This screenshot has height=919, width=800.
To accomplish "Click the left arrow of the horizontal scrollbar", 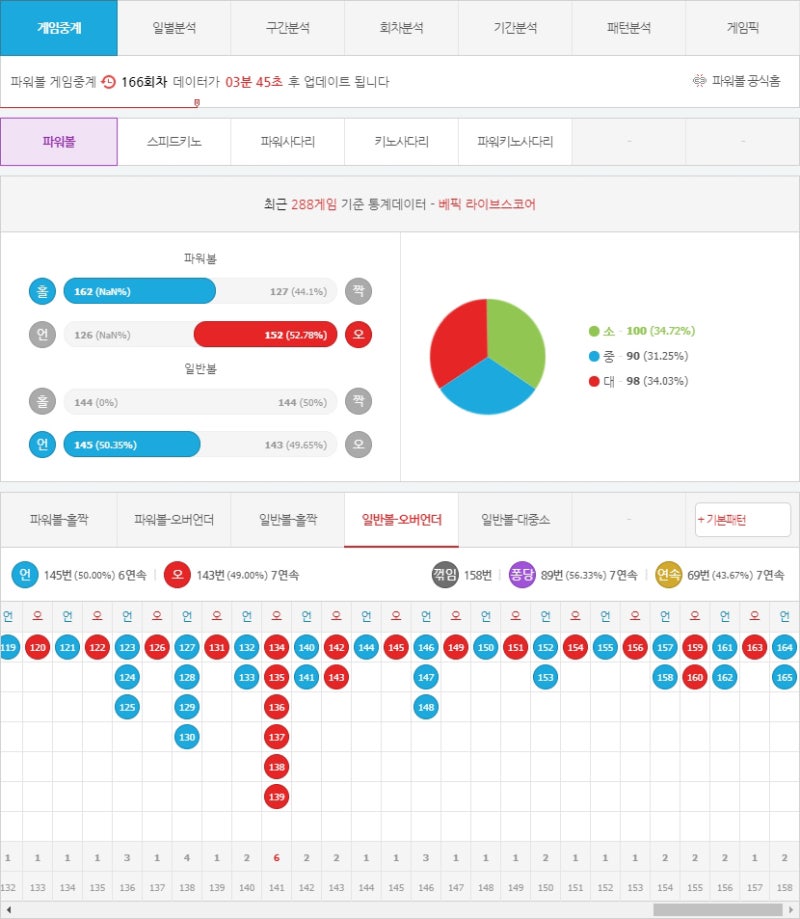I will [x=8, y=910].
